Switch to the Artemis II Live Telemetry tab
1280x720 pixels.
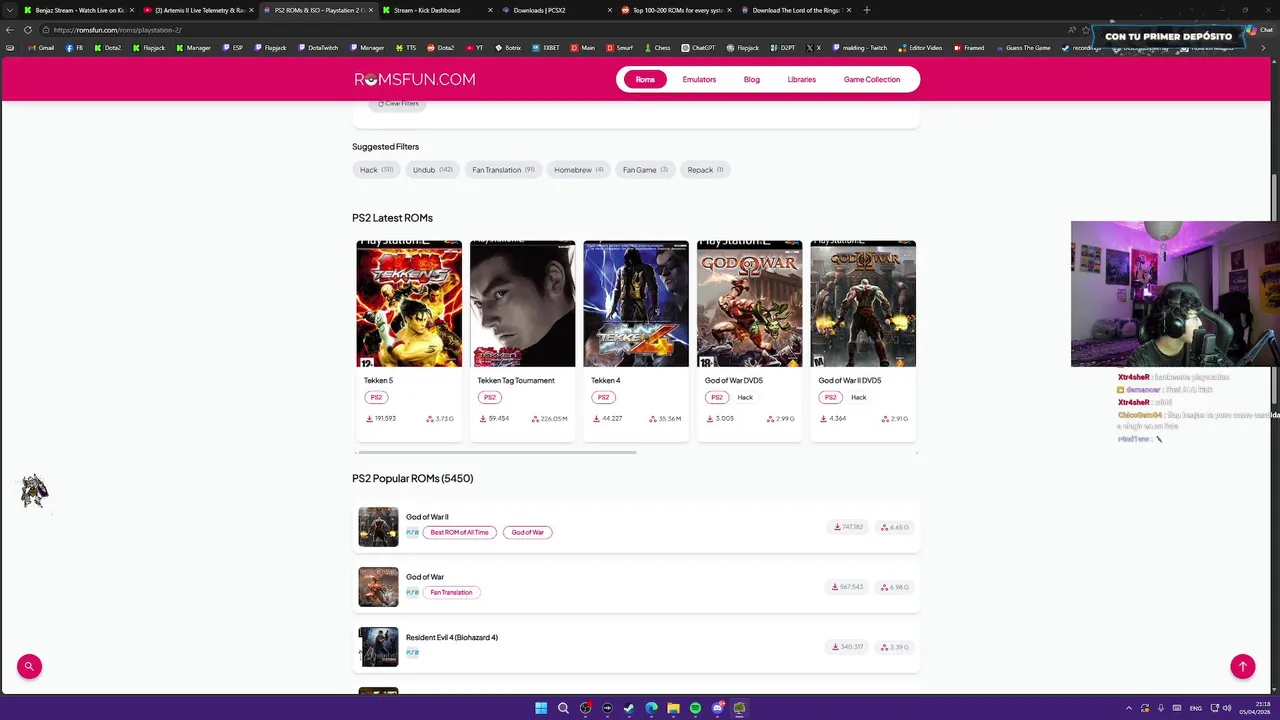(197, 10)
